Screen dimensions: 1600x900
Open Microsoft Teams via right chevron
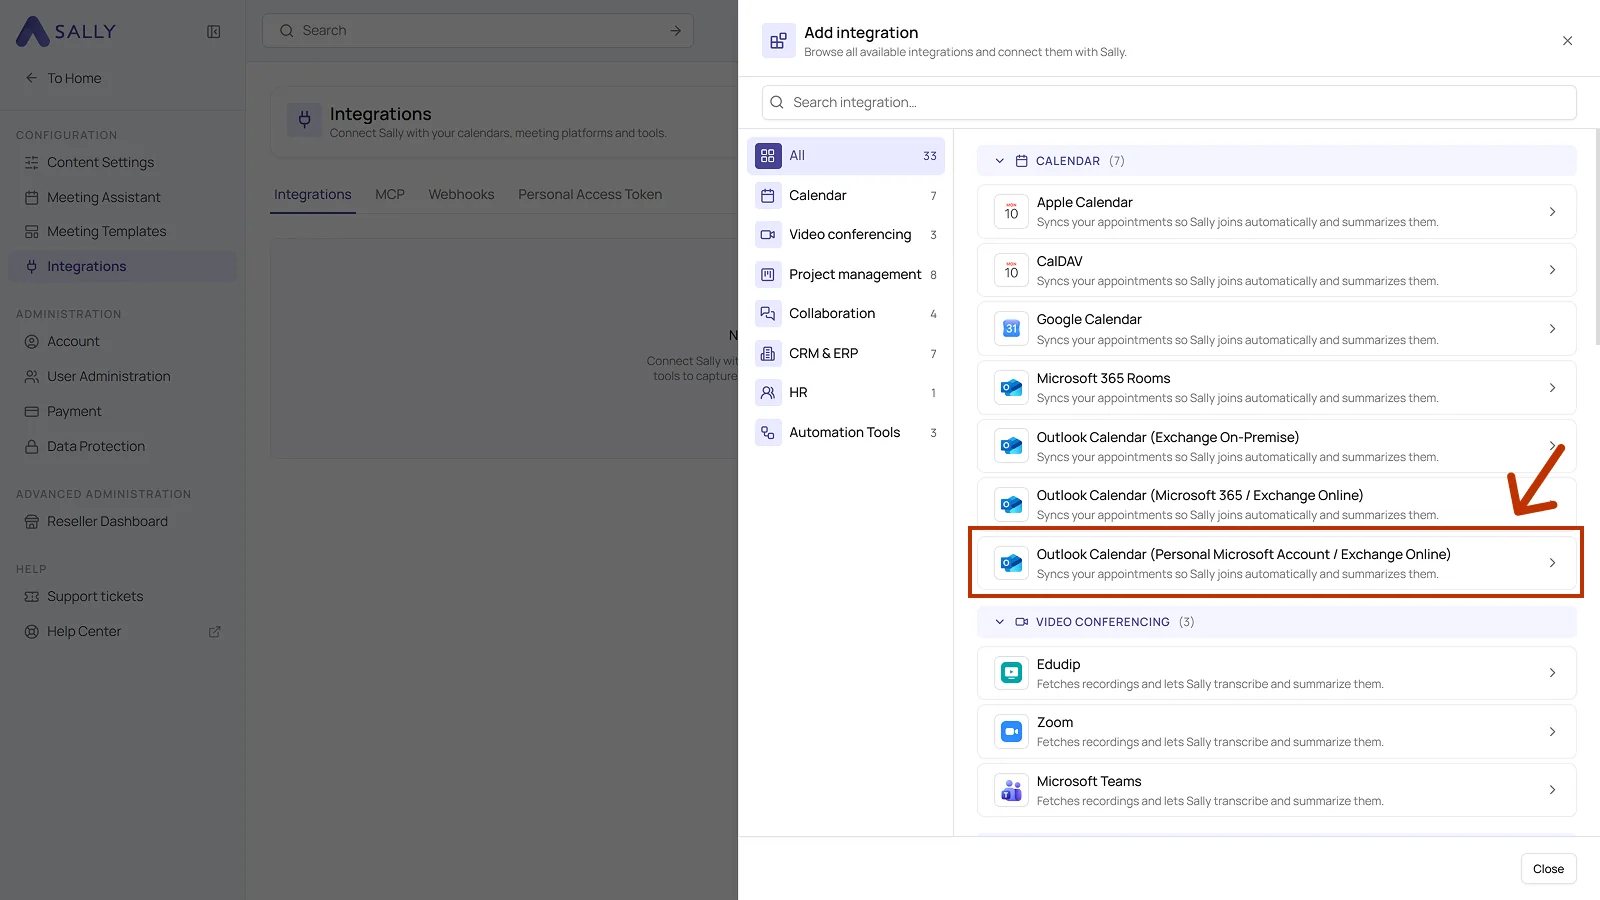pyautogui.click(x=1552, y=790)
